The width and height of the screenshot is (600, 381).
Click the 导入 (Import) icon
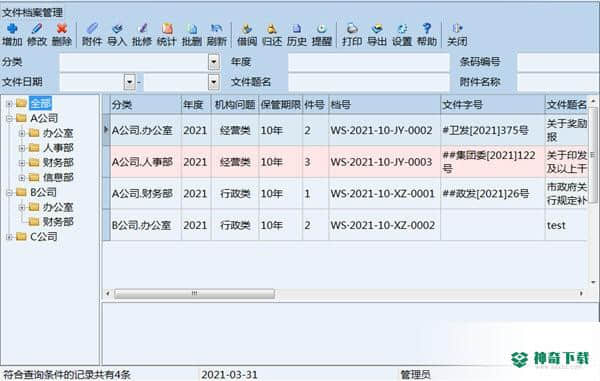(117, 28)
